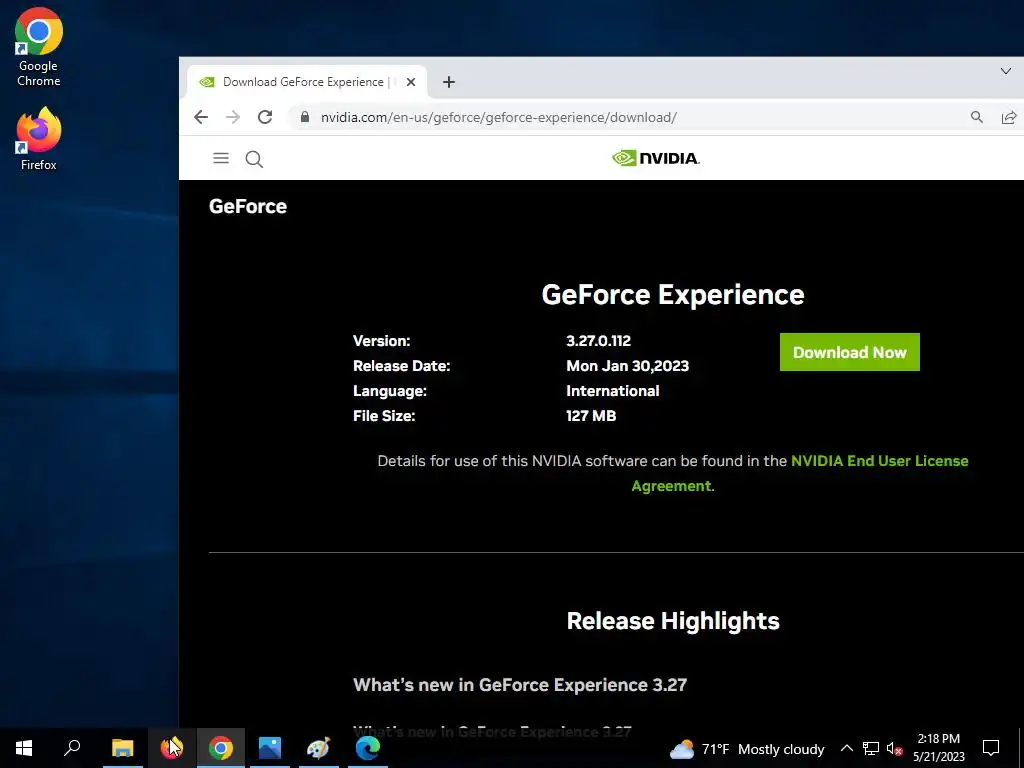The image size is (1024, 768).
Task: Open the Photos app from taskbar
Action: click(x=270, y=748)
